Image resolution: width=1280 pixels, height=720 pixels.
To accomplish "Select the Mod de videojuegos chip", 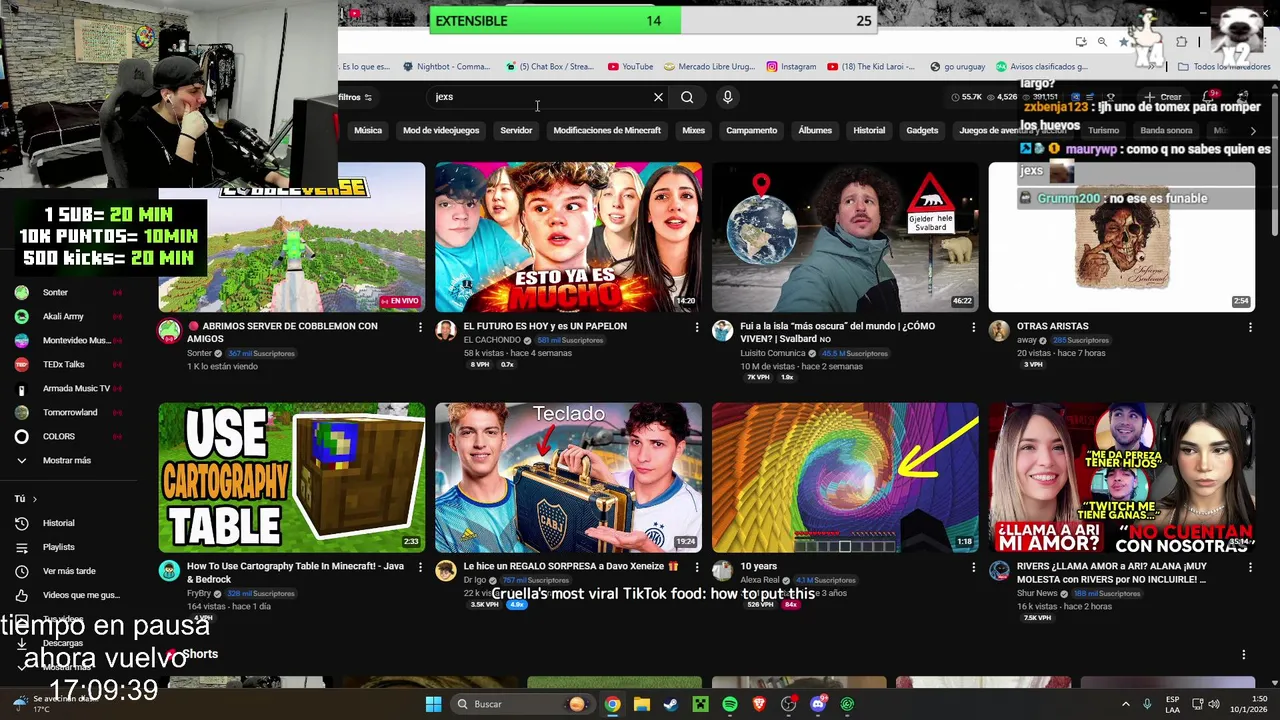I will tap(441, 130).
